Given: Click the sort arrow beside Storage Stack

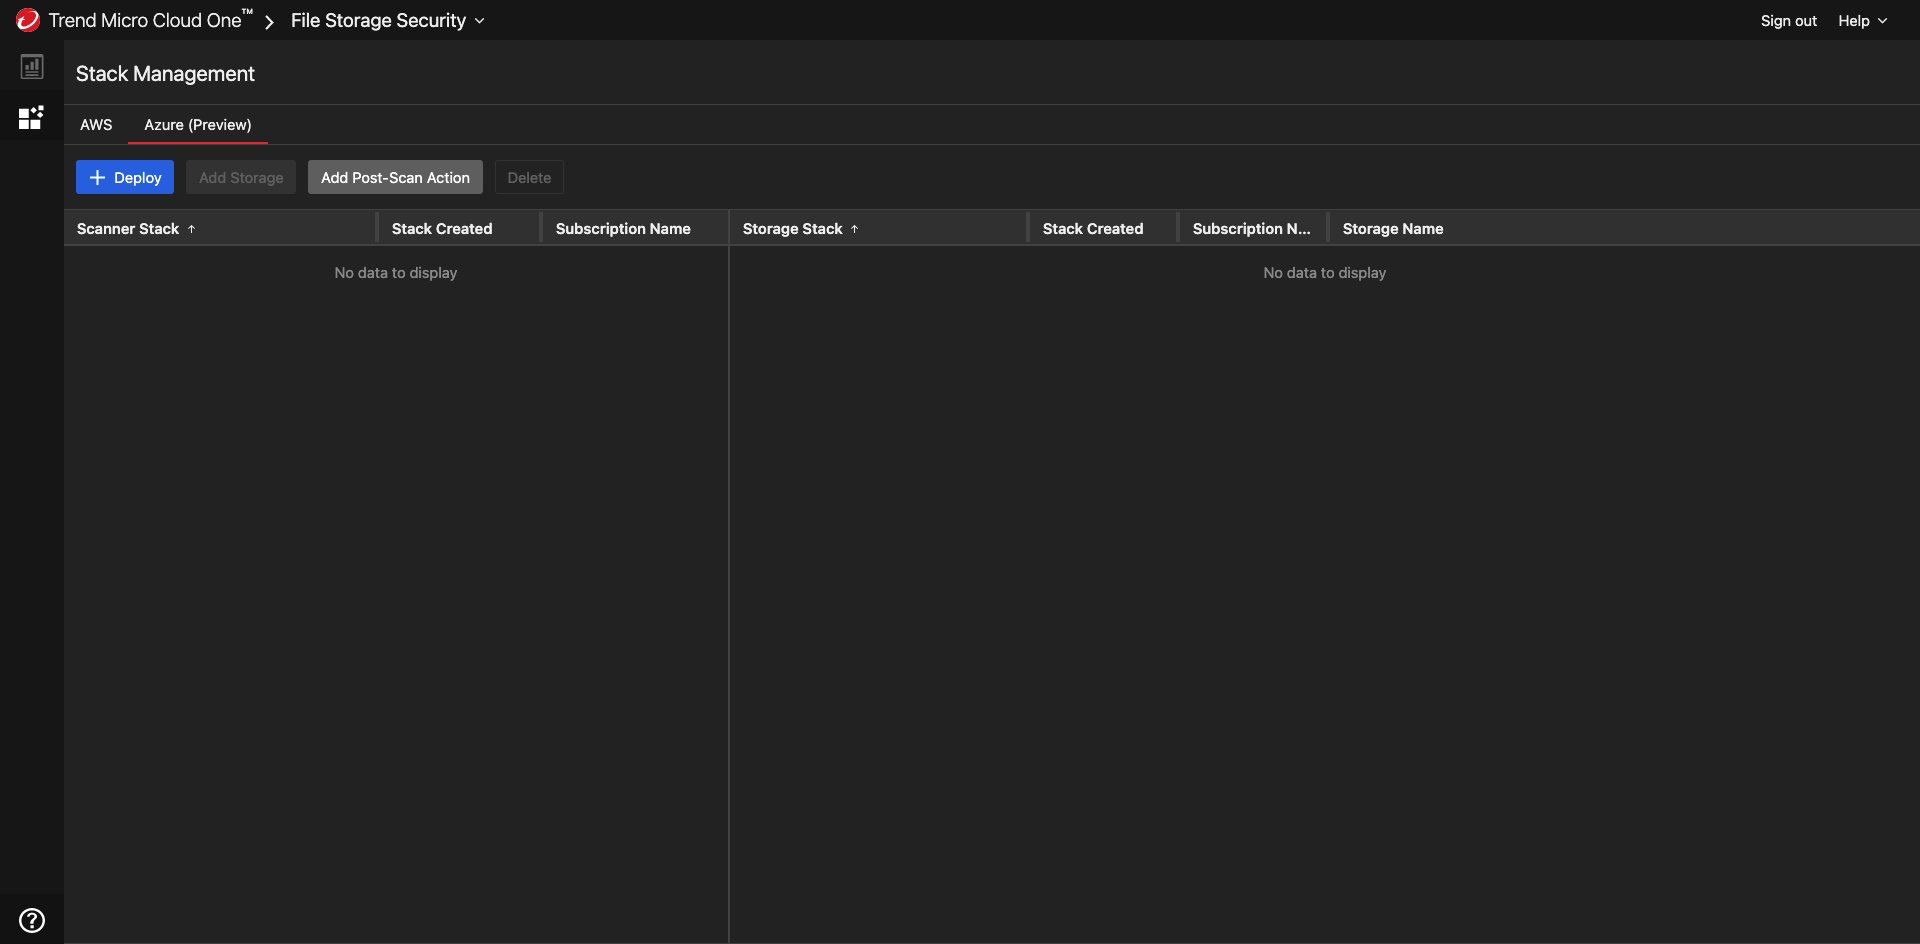Looking at the screenshot, I should 855,229.
